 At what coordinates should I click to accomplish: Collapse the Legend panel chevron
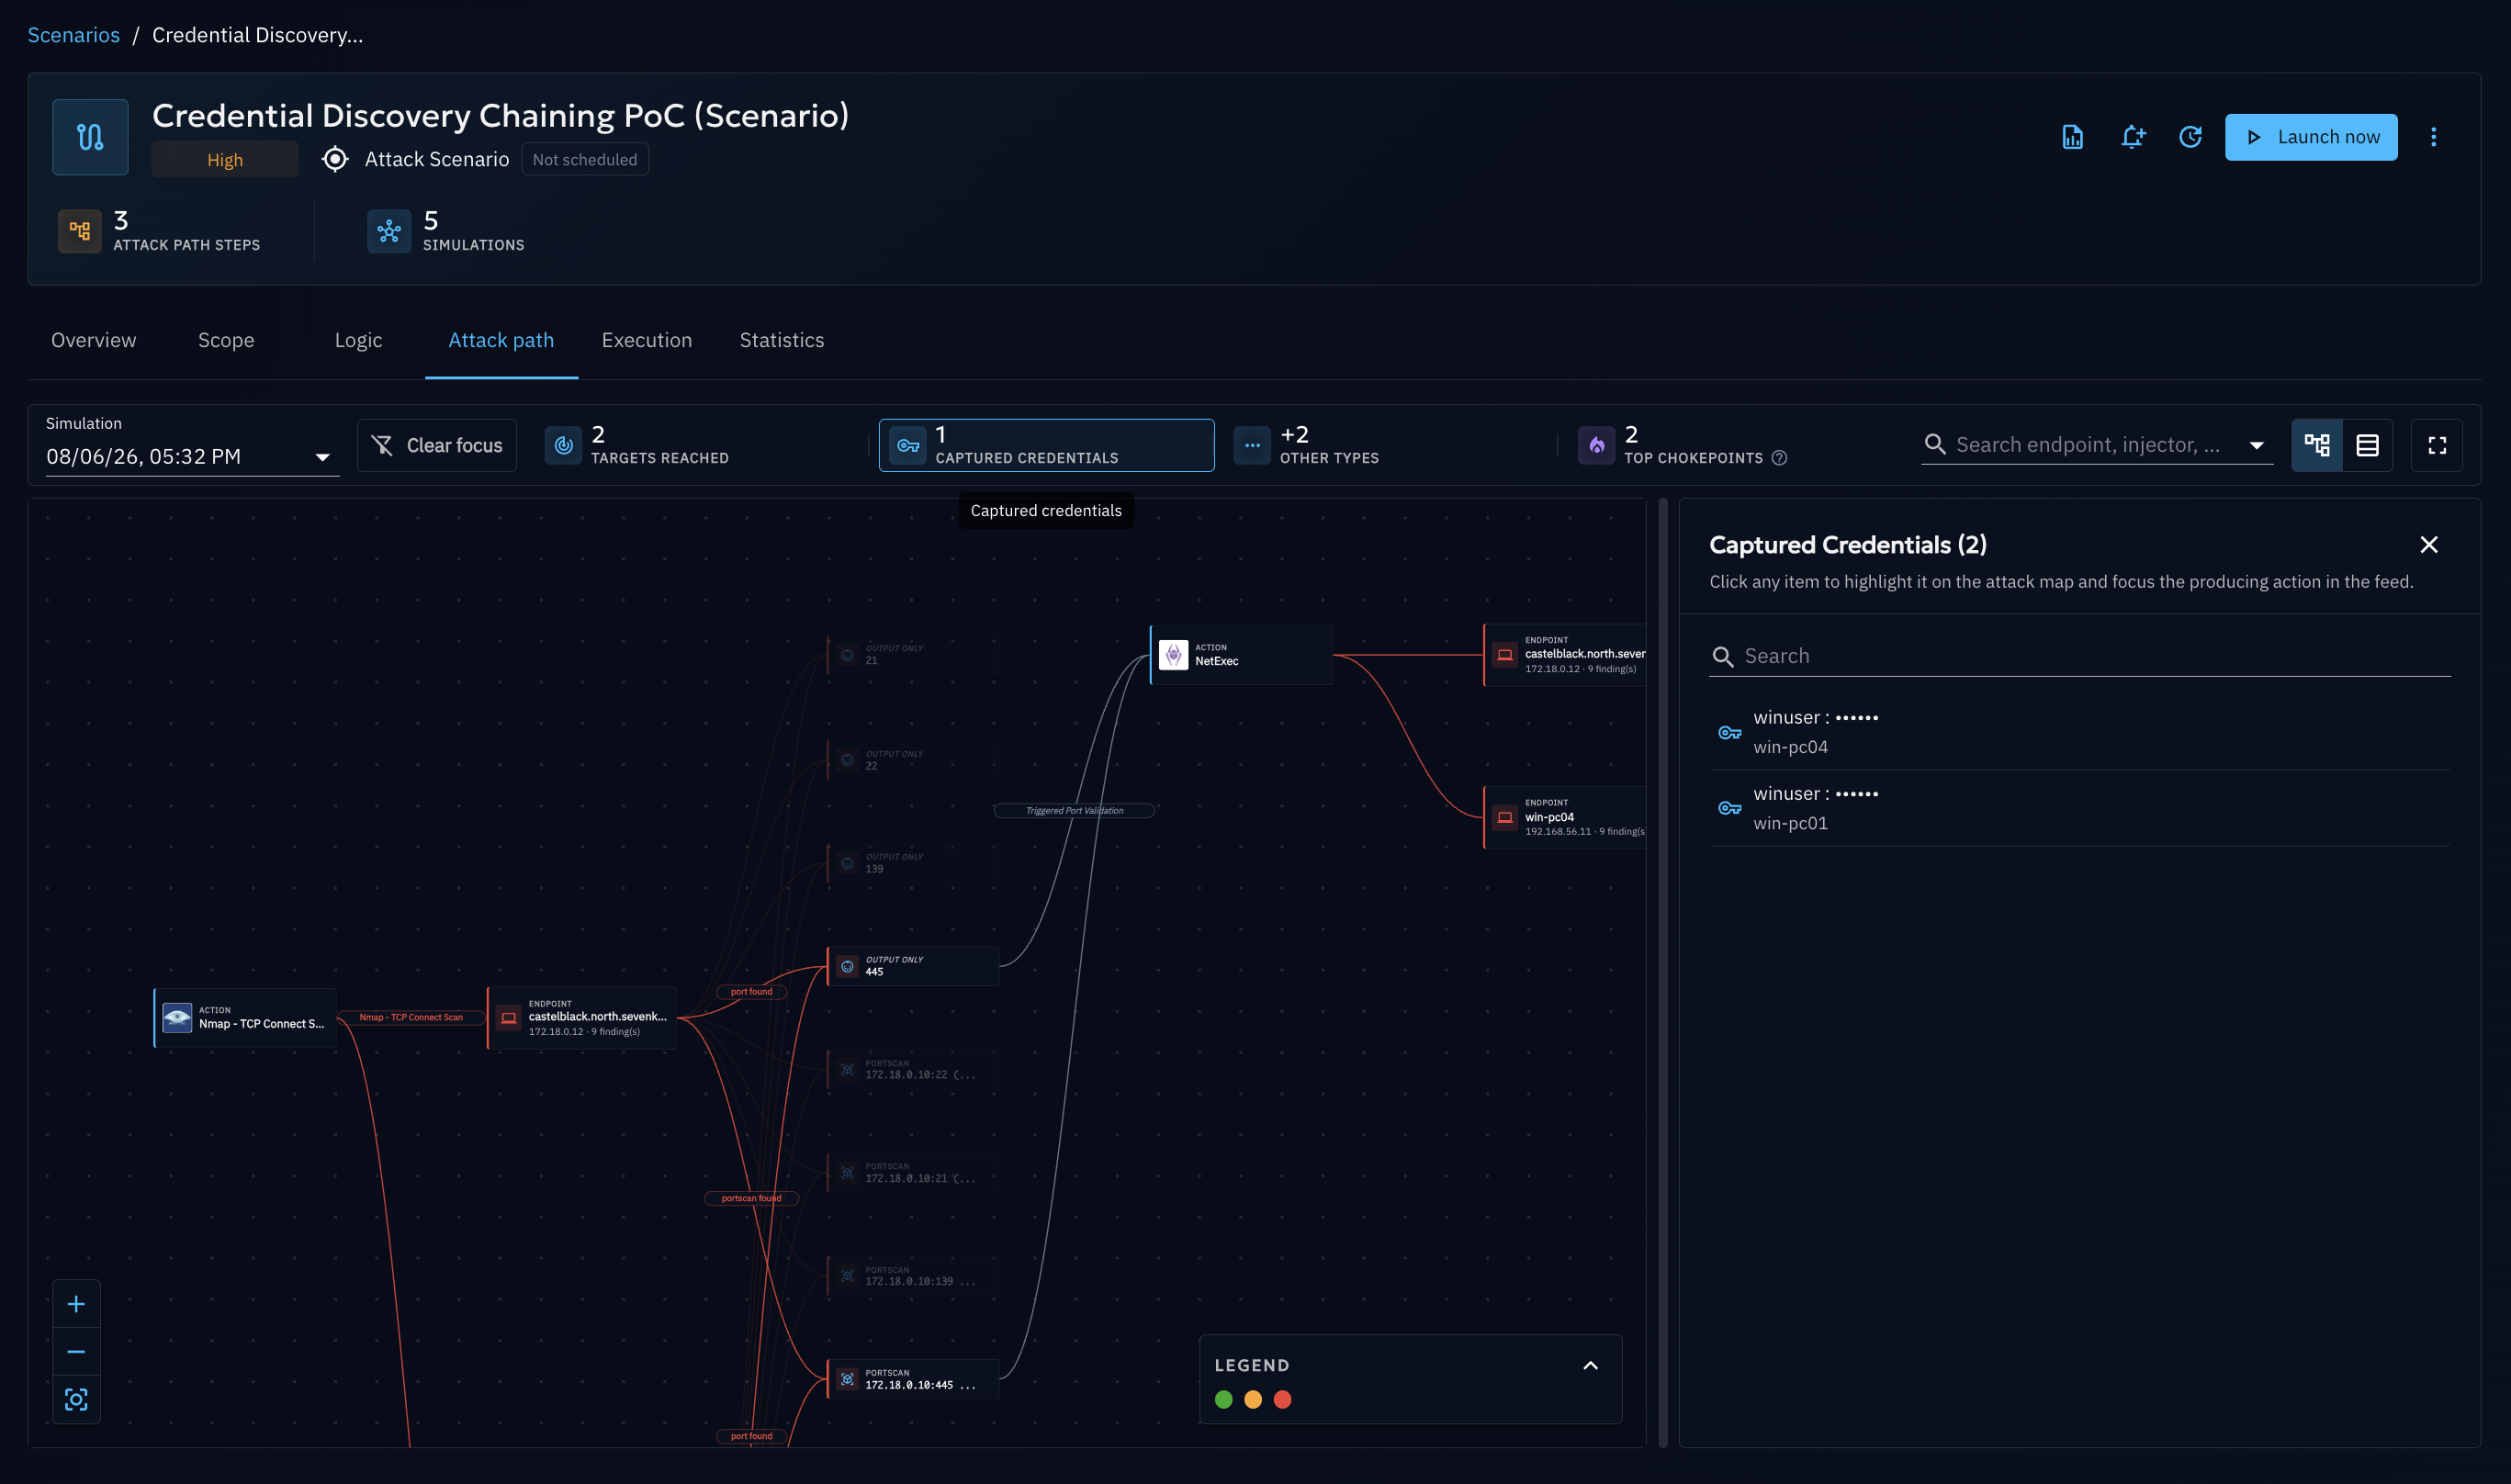[1590, 1365]
